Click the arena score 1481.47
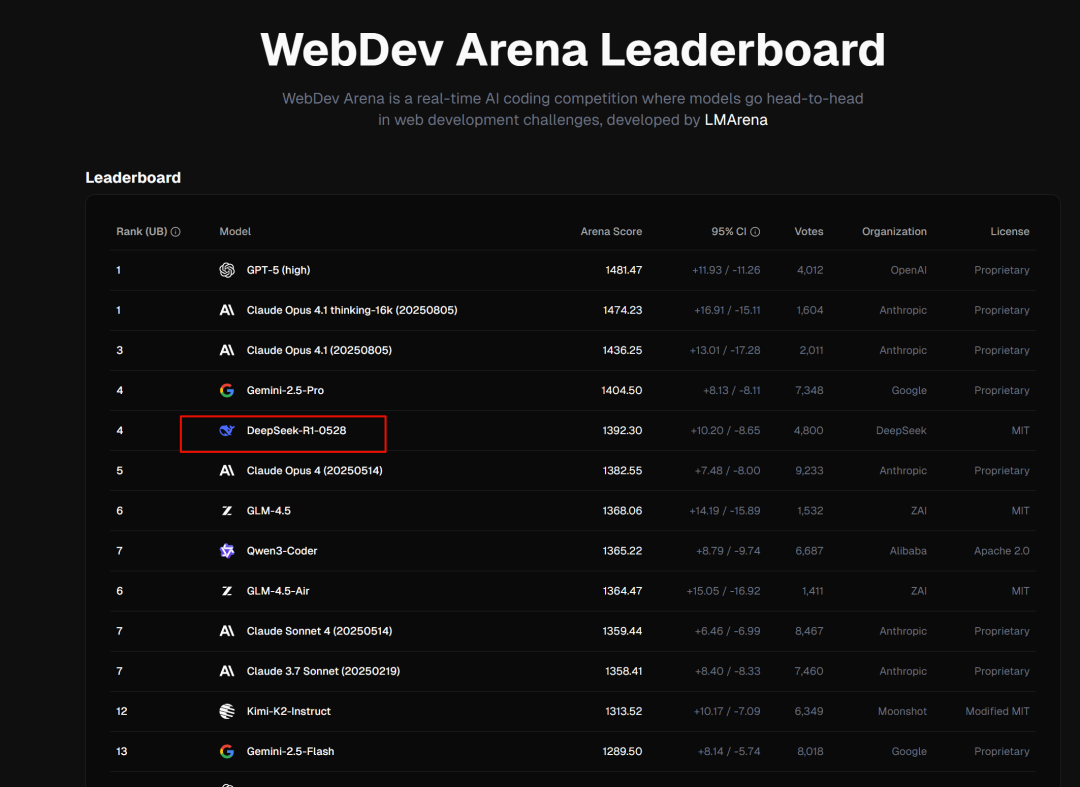This screenshot has width=1080, height=787. click(x=623, y=270)
